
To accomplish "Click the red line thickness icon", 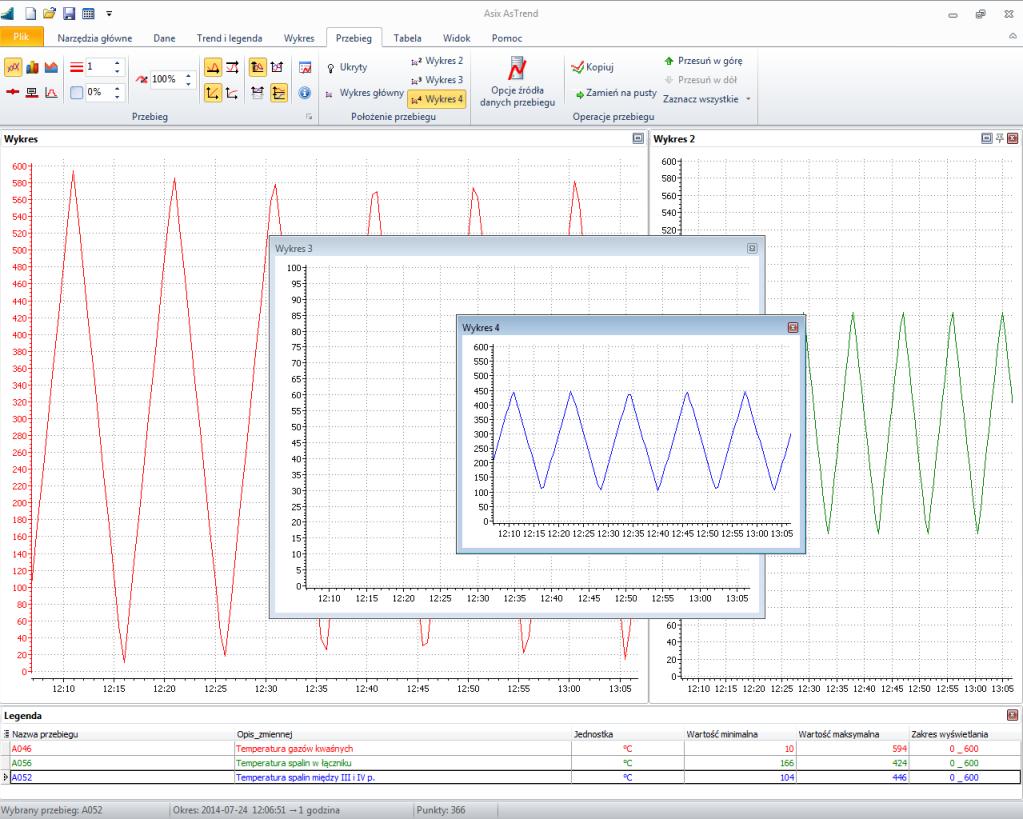I will pos(76,67).
